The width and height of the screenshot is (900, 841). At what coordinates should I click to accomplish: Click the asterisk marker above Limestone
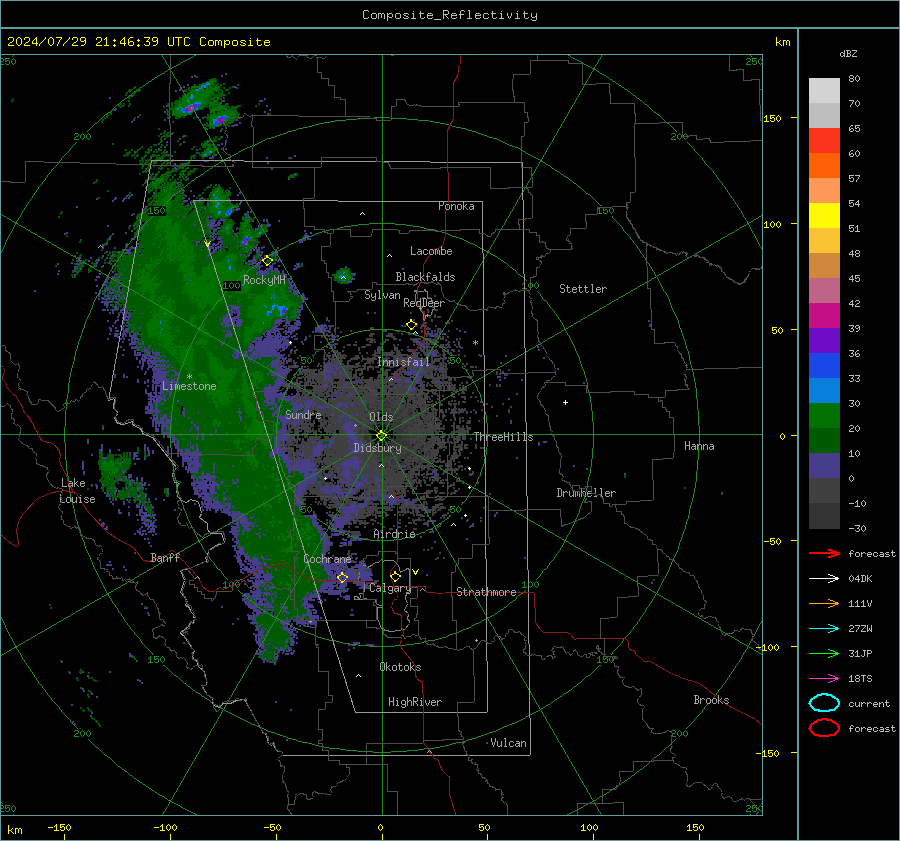189,377
